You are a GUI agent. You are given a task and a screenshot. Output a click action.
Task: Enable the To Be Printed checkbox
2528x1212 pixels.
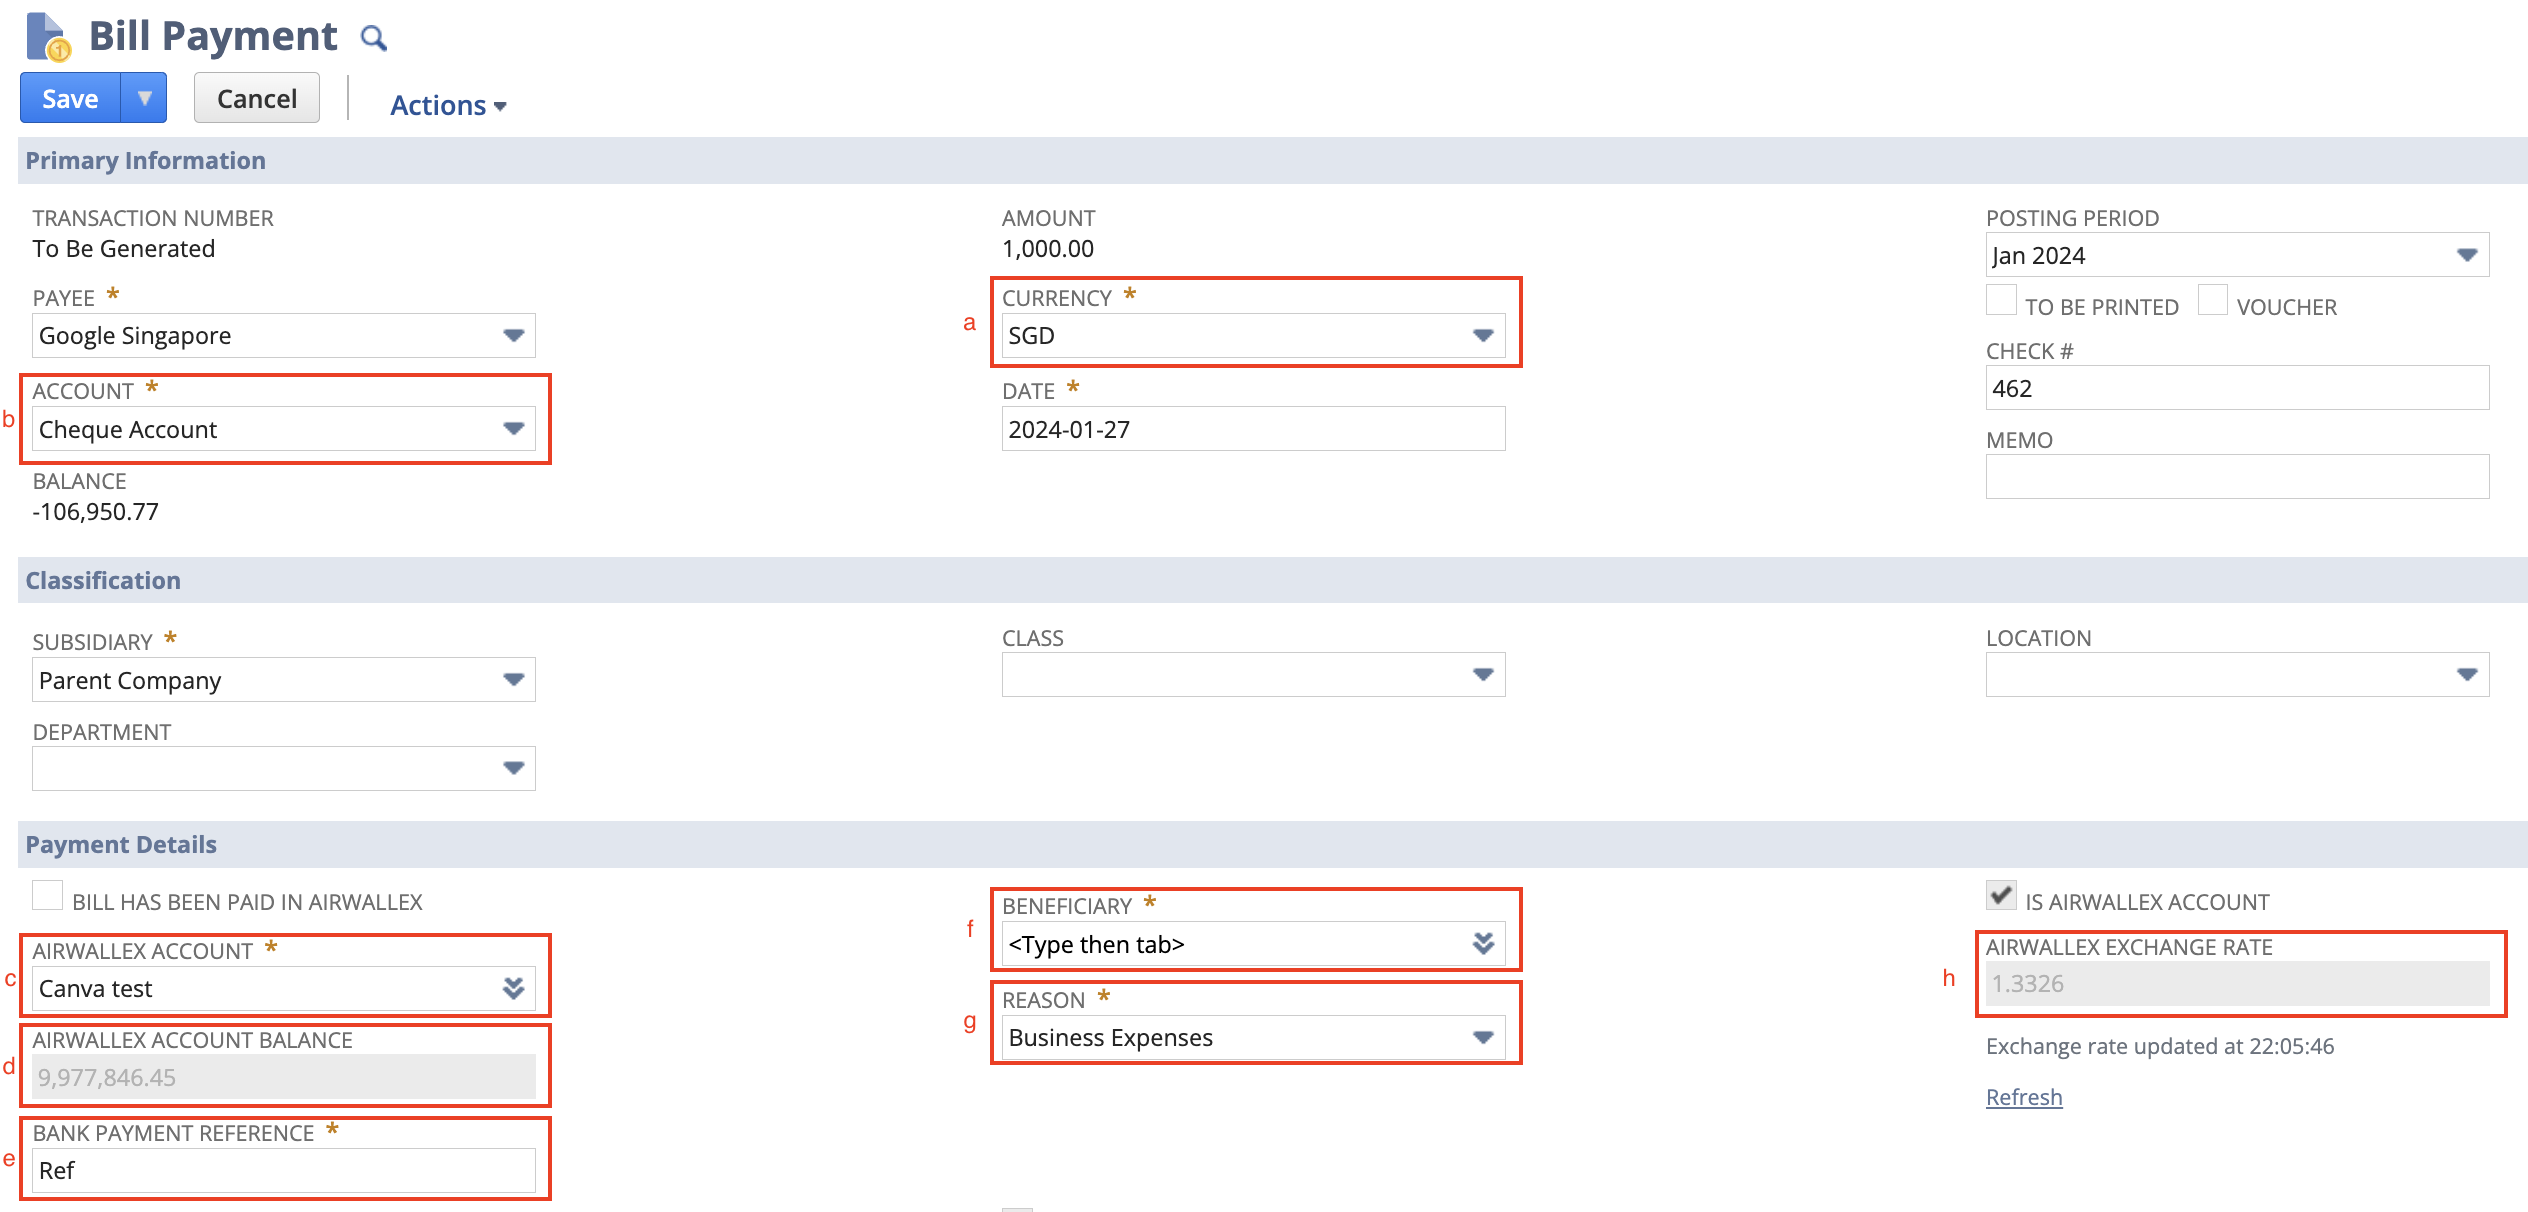point(2001,301)
